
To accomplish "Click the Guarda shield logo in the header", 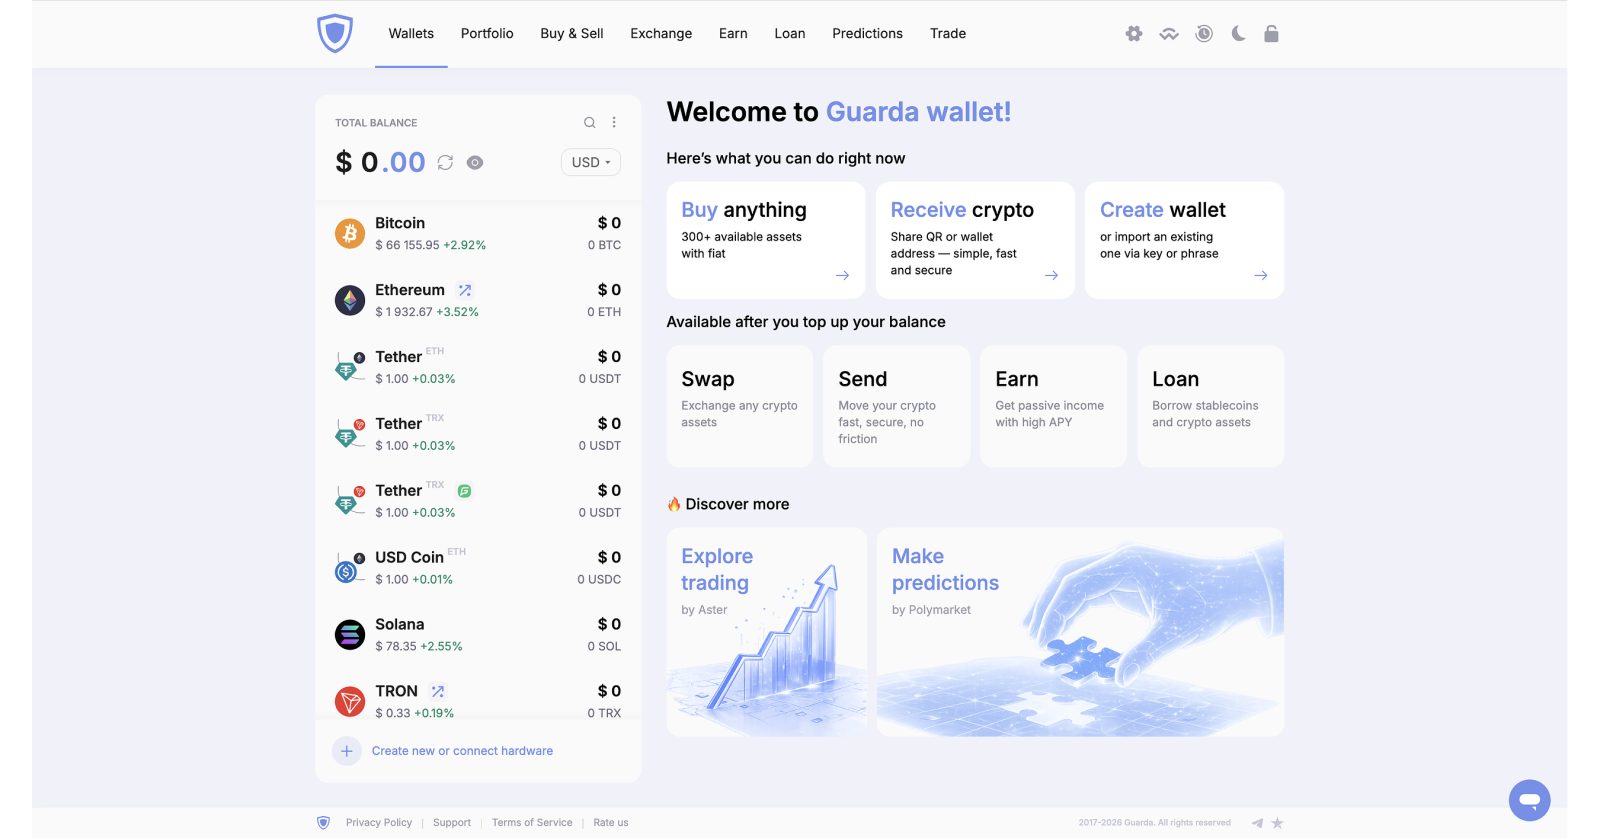I will [x=335, y=33].
